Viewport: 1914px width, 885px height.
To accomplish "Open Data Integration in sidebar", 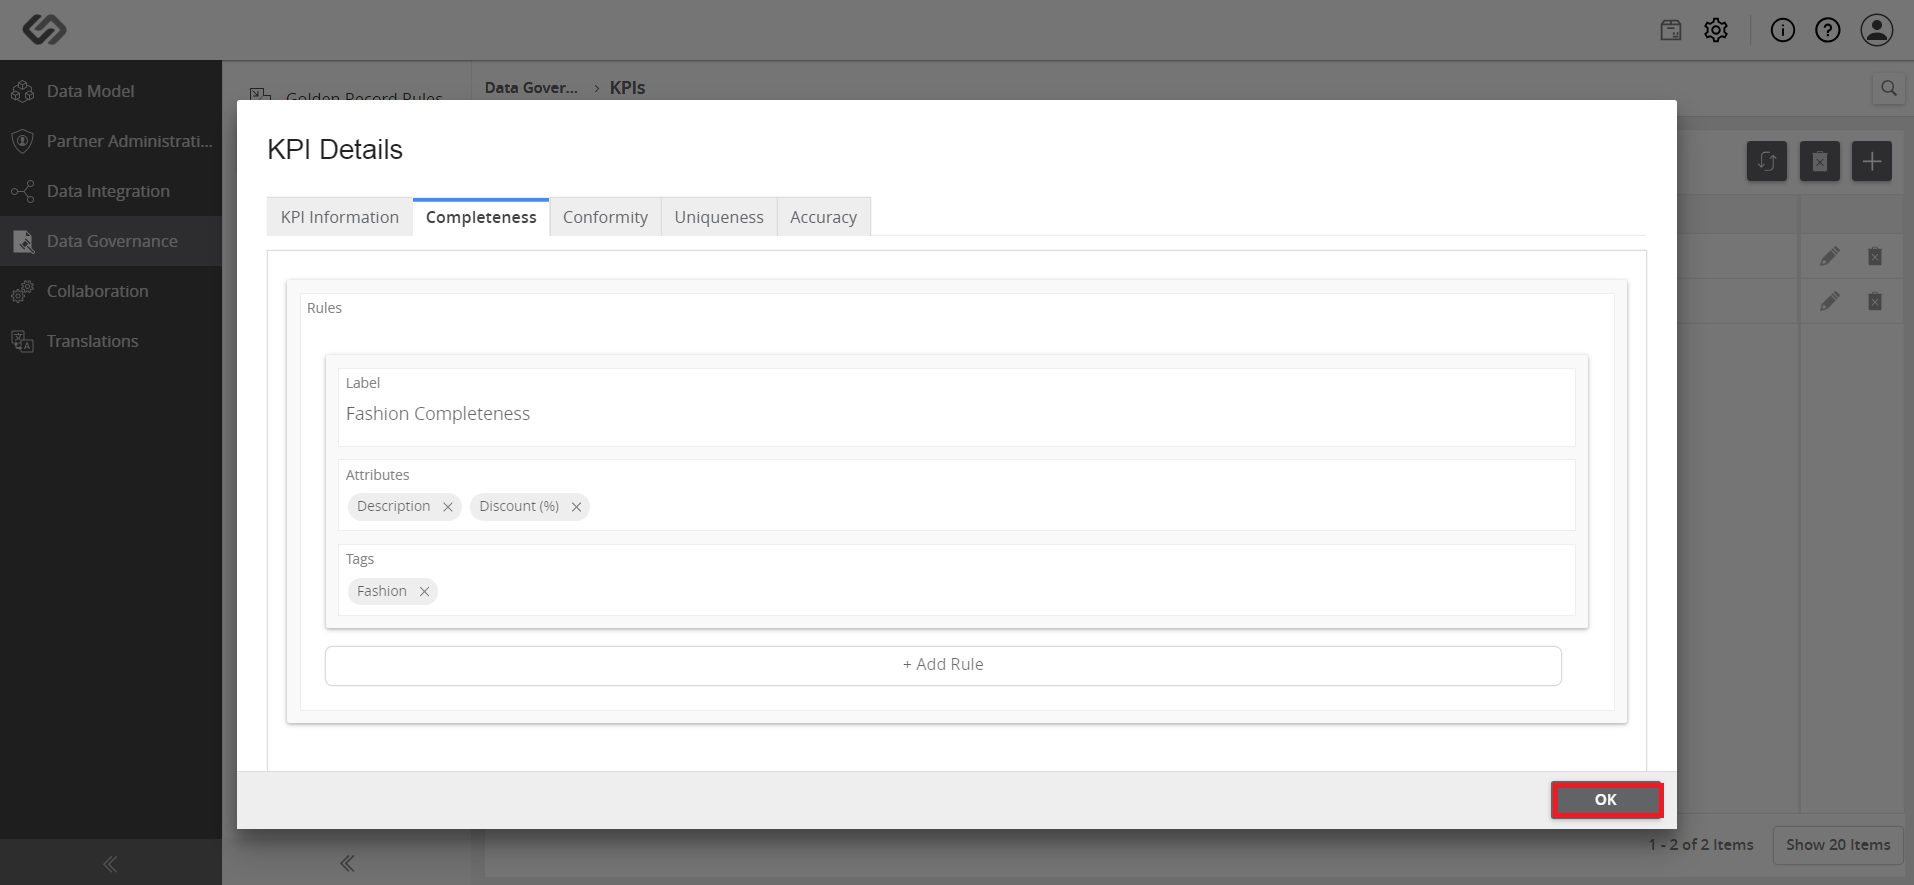I will click(110, 191).
